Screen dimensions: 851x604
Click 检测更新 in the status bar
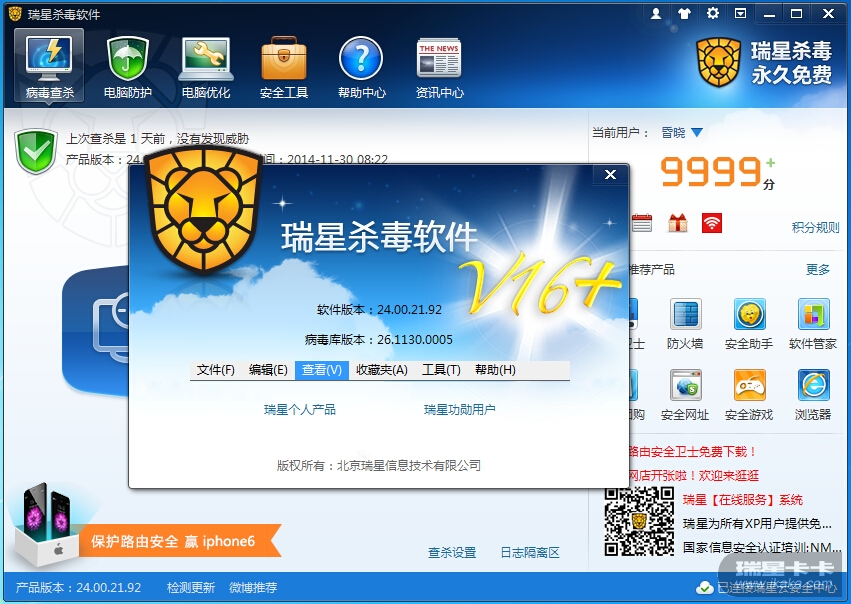coord(190,587)
